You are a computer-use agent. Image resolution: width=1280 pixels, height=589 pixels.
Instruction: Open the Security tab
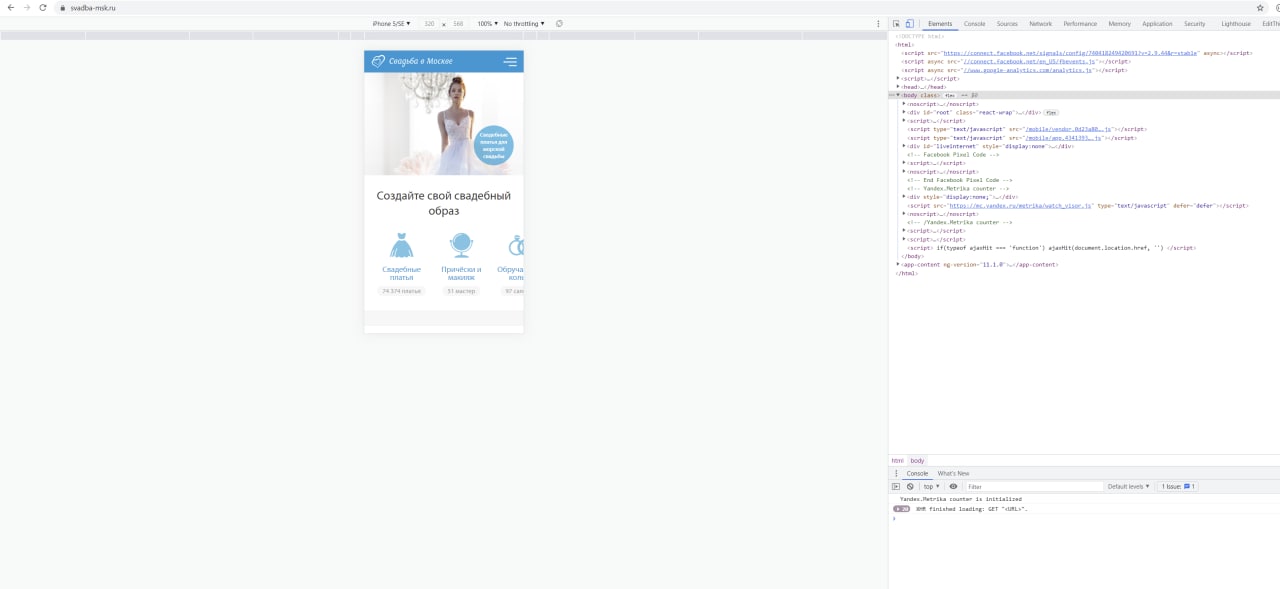(1194, 23)
